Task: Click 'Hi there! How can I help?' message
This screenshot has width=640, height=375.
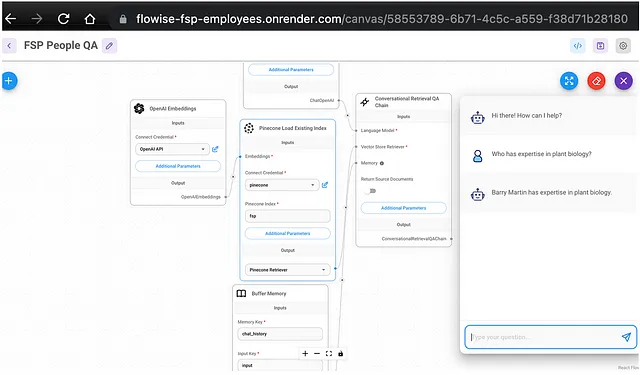Action: (527, 116)
